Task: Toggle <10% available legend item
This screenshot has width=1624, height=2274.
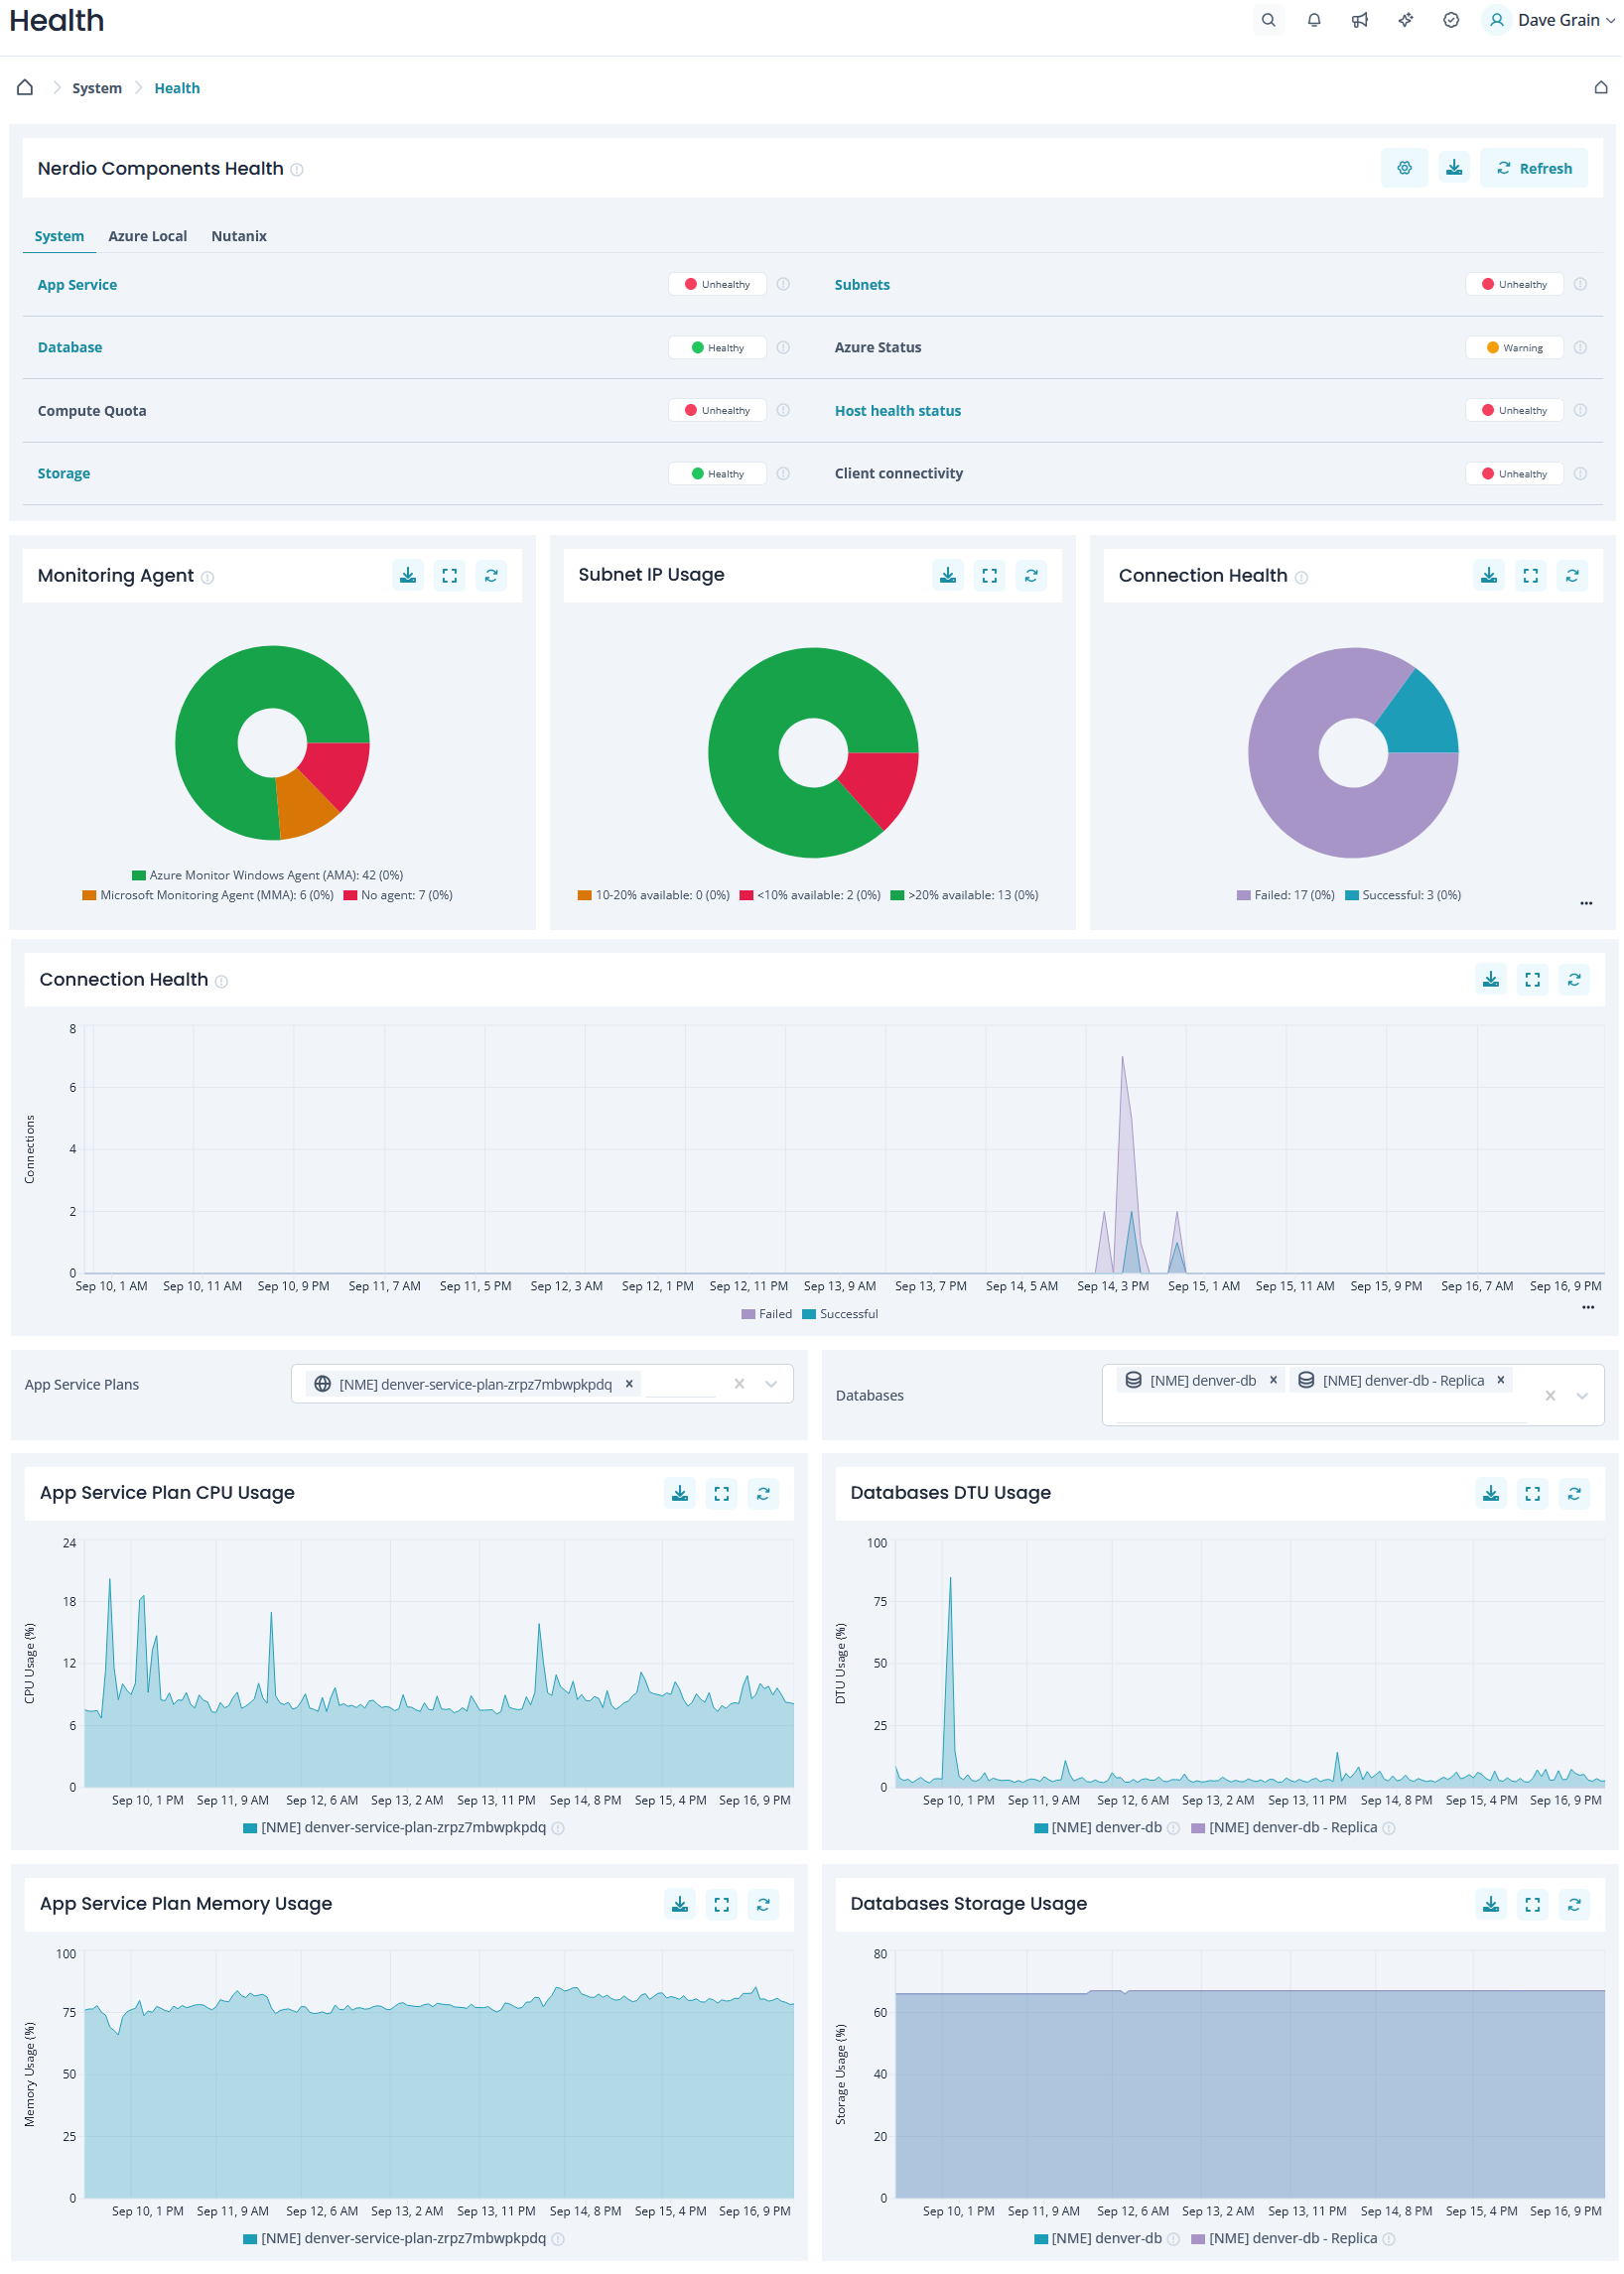Action: pos(810,896)
